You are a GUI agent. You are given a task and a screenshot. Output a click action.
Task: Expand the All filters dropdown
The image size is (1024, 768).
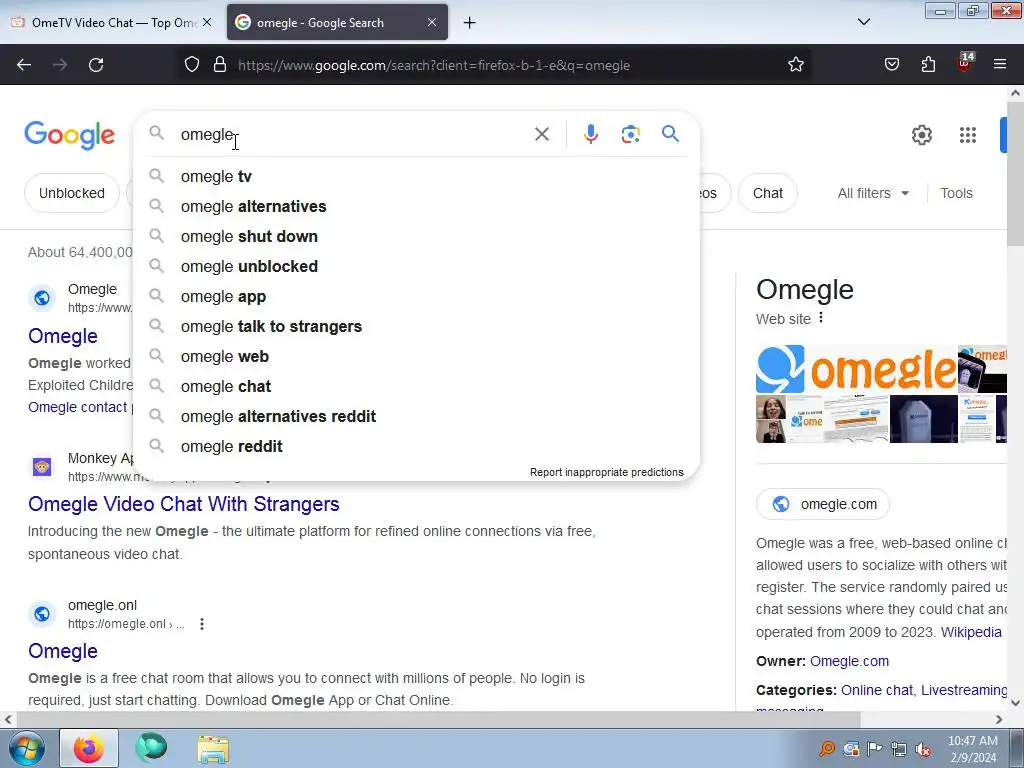tap(873, 193)
